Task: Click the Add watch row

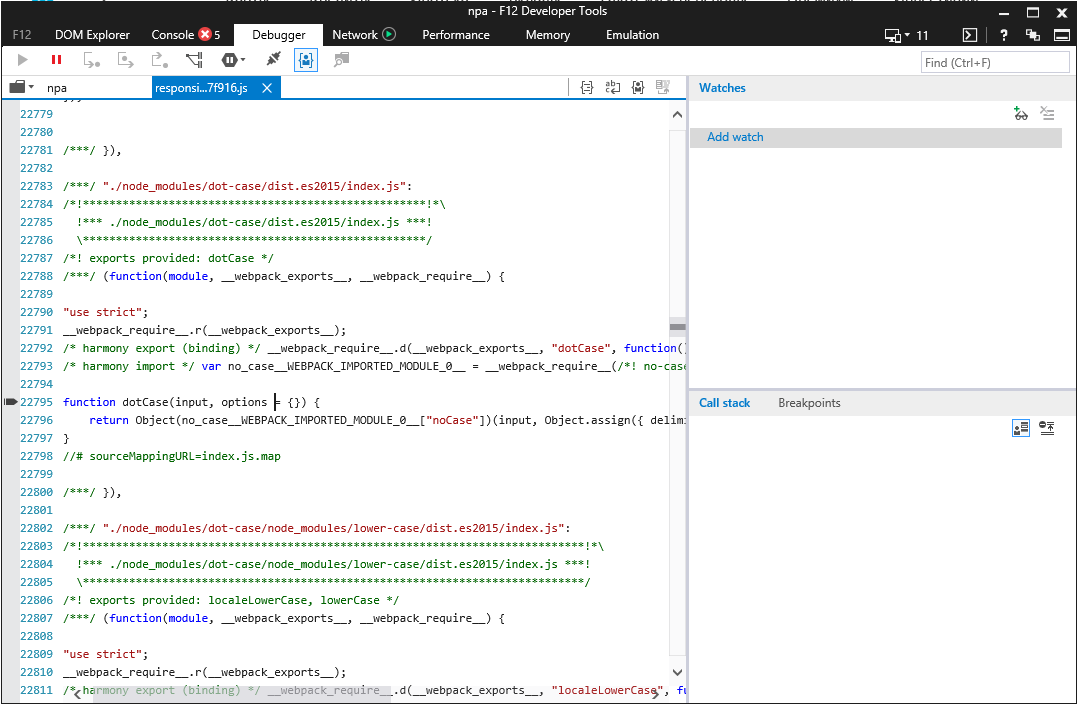Action: coord(876,137)
